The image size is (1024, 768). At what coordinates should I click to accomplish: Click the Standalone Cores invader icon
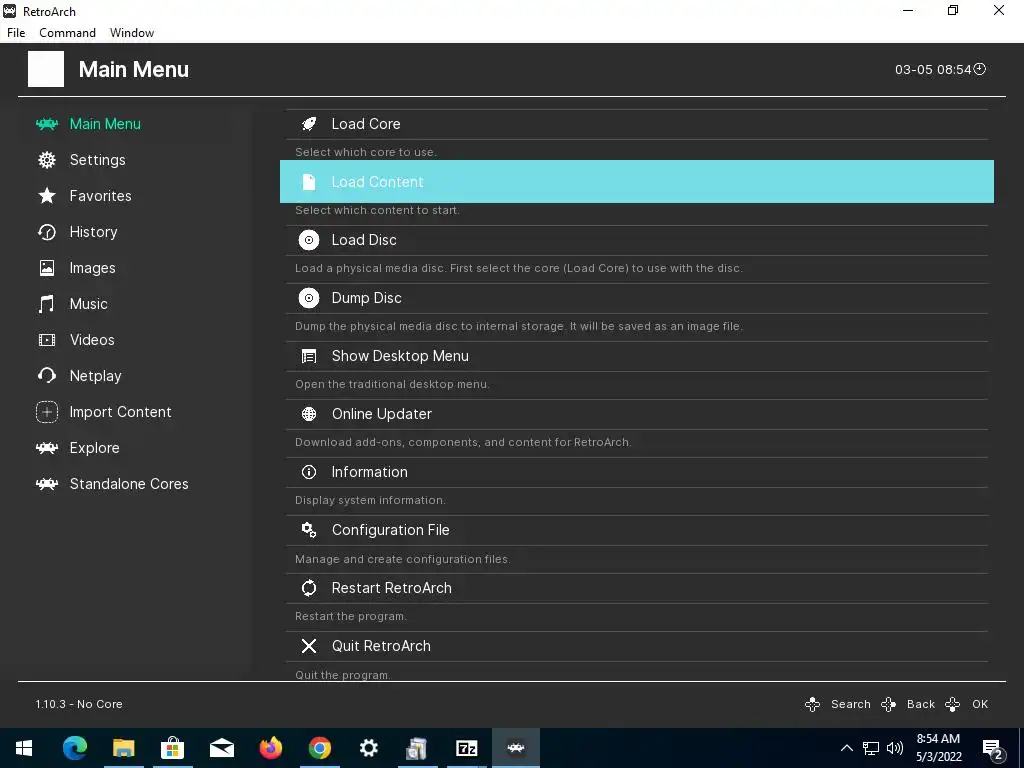click(47, 484)
